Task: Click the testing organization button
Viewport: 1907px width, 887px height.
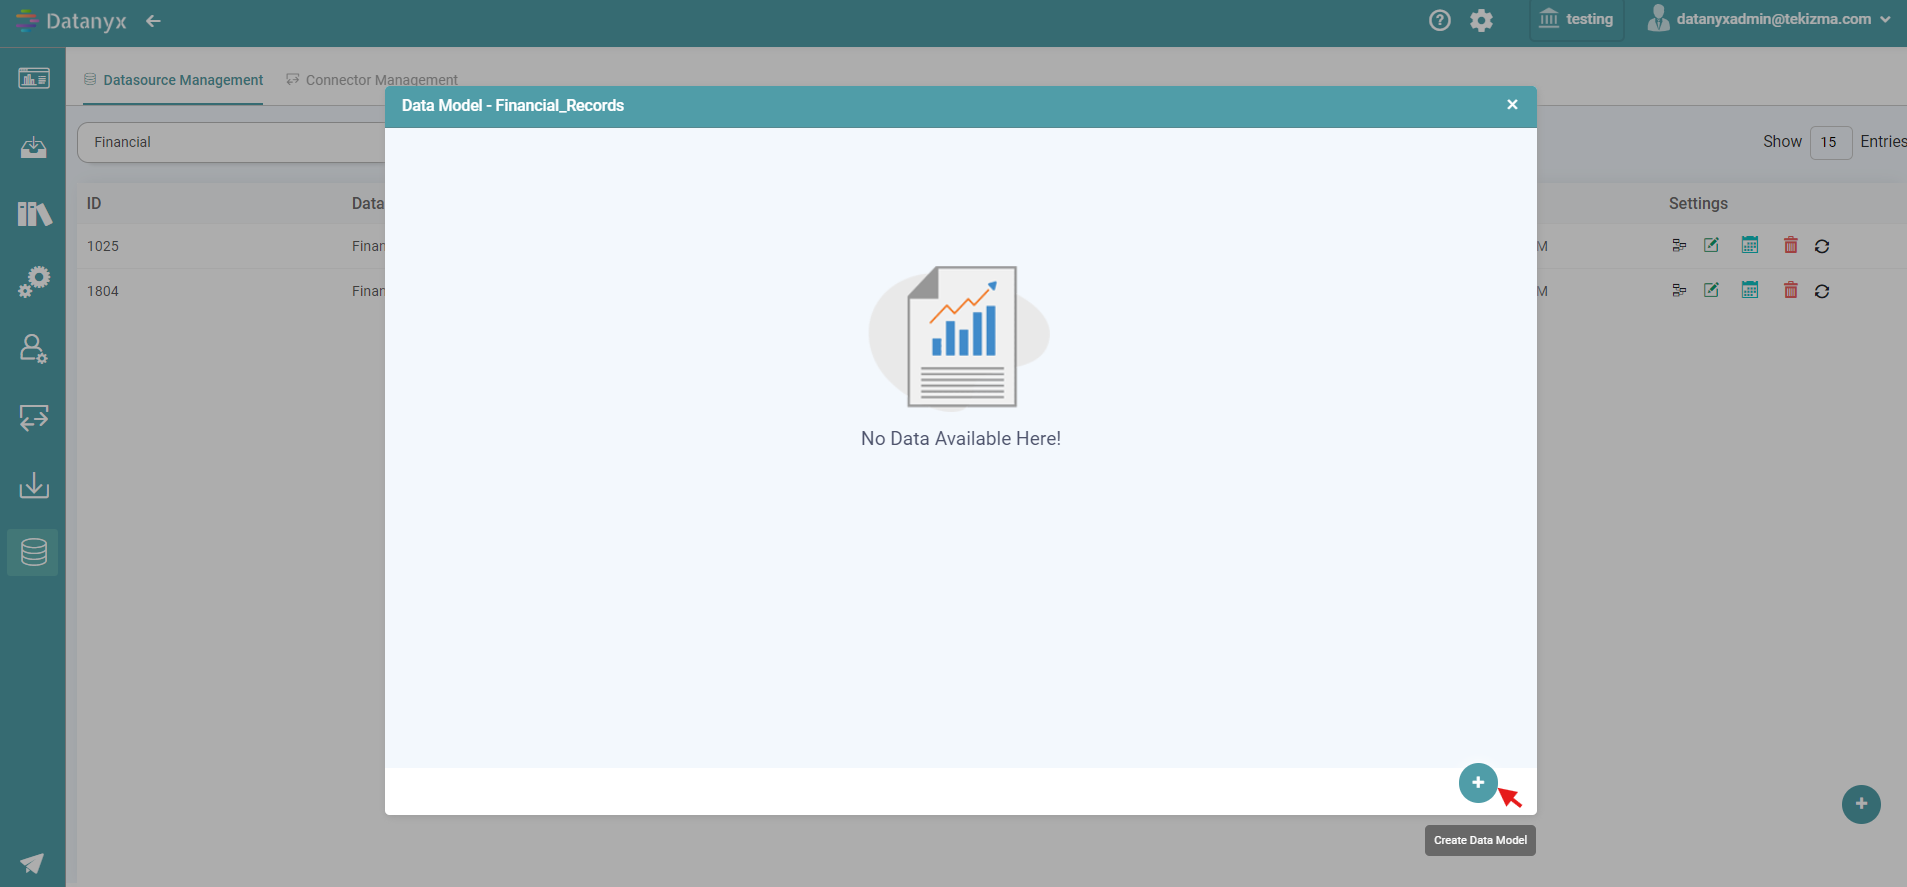Action: (1576, 19)
